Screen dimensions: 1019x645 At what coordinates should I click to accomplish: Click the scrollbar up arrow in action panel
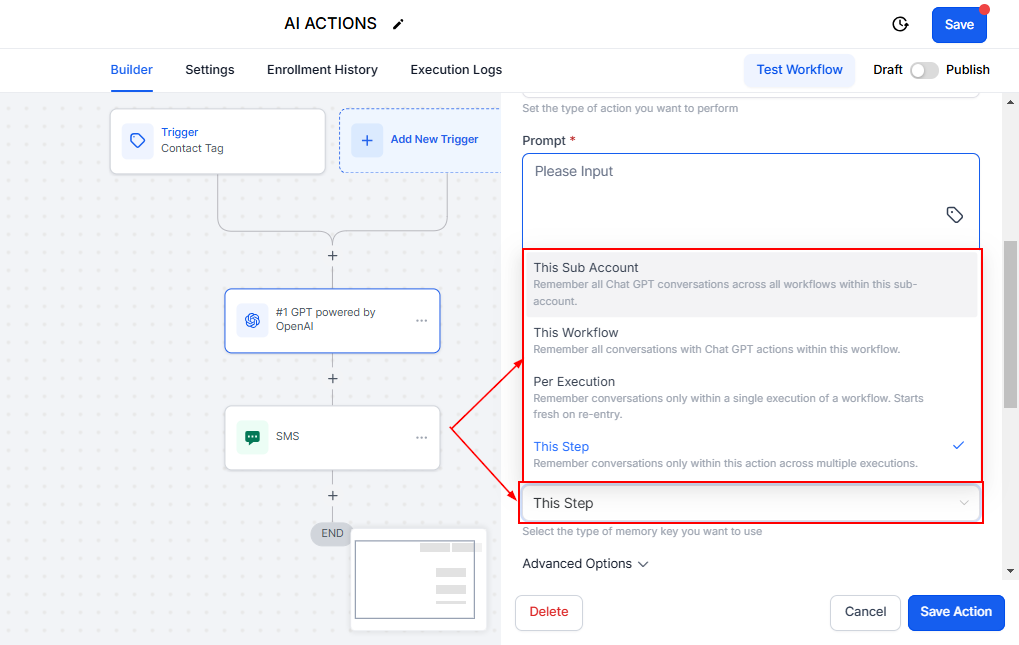click(x=1010, y=102)
